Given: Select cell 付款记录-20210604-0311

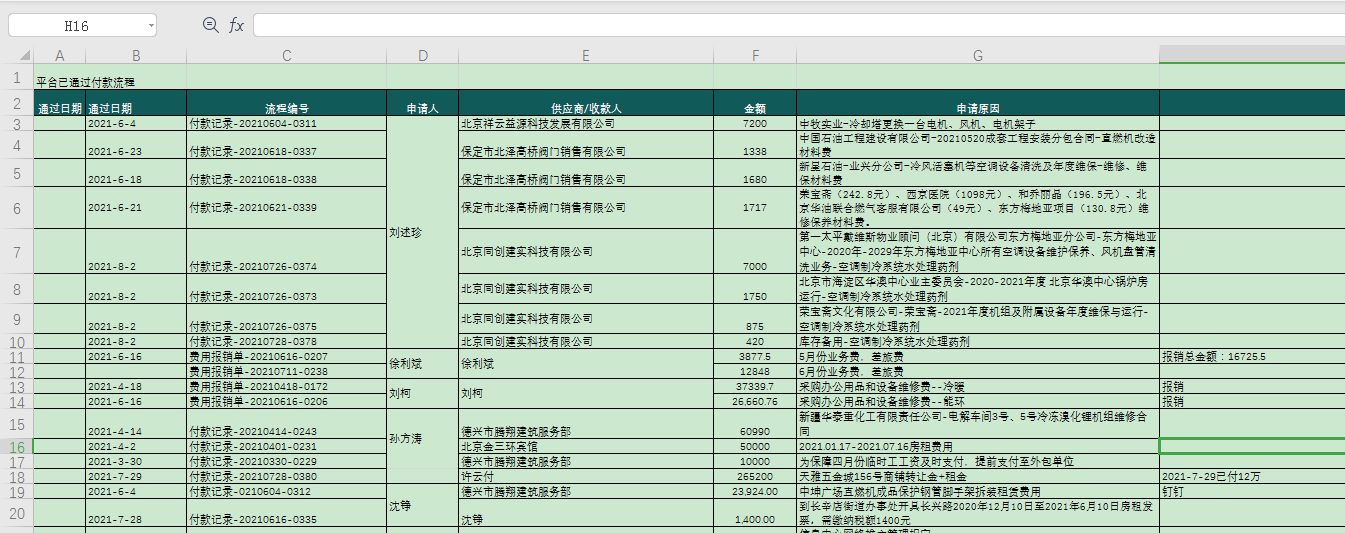Looking at the screenshot, I should (287, 124).
